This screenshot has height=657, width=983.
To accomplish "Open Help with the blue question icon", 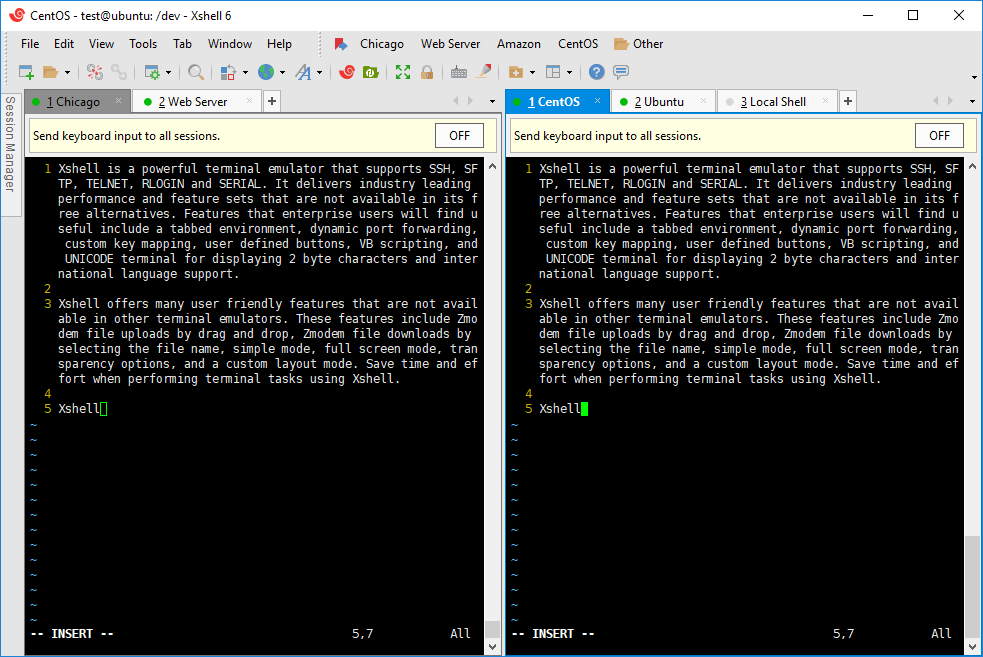I will point(596,72).
